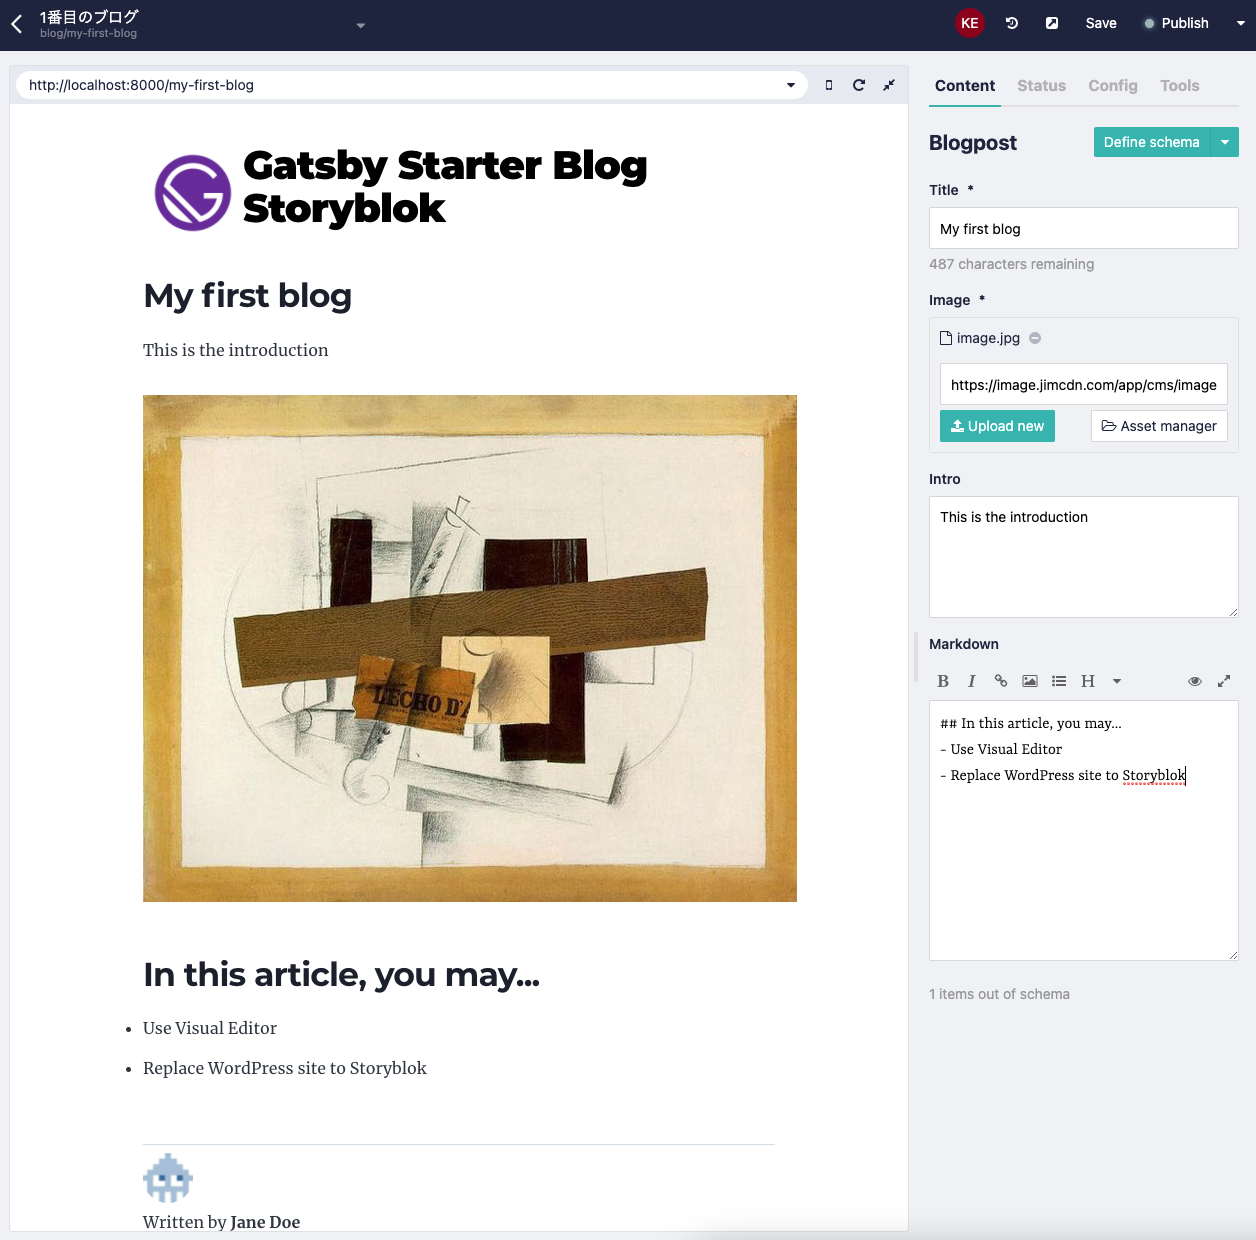Click the Gatsby logo in preview
Viewport: 1256px width, 1240px height.
[192, 192]
